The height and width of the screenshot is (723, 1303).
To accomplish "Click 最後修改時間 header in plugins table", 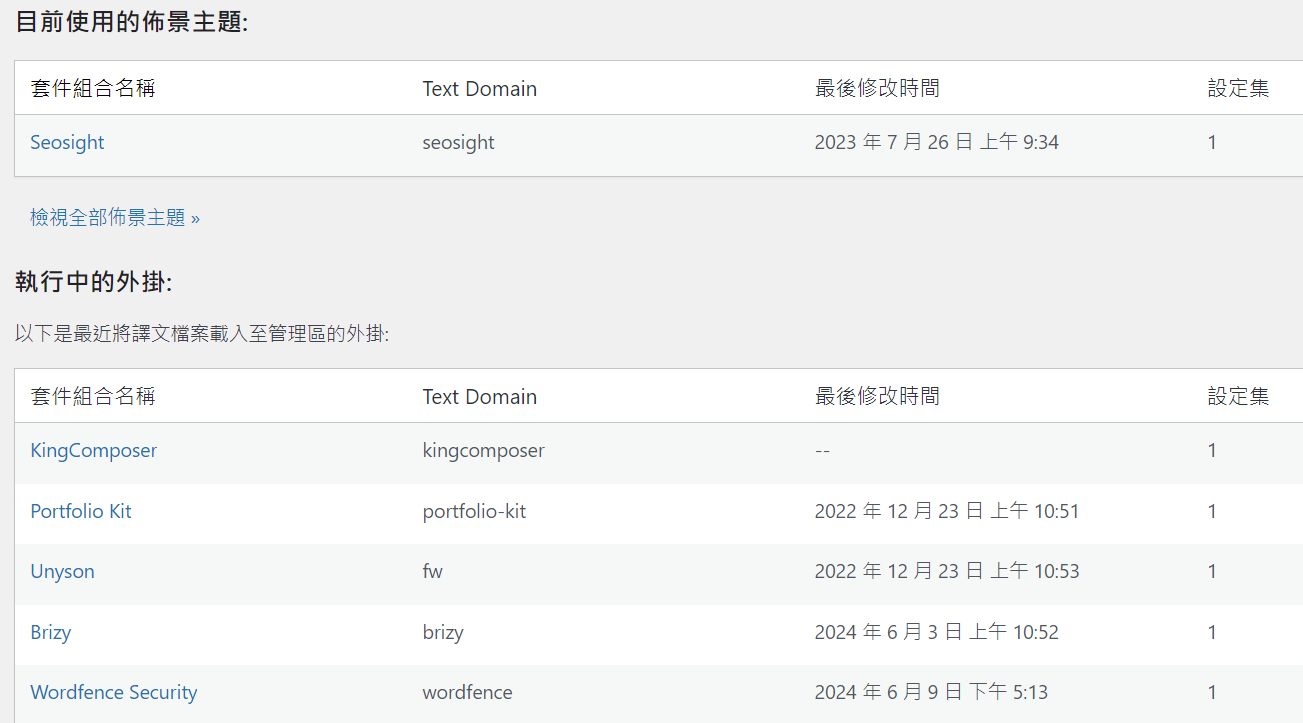I will (877, 396).
